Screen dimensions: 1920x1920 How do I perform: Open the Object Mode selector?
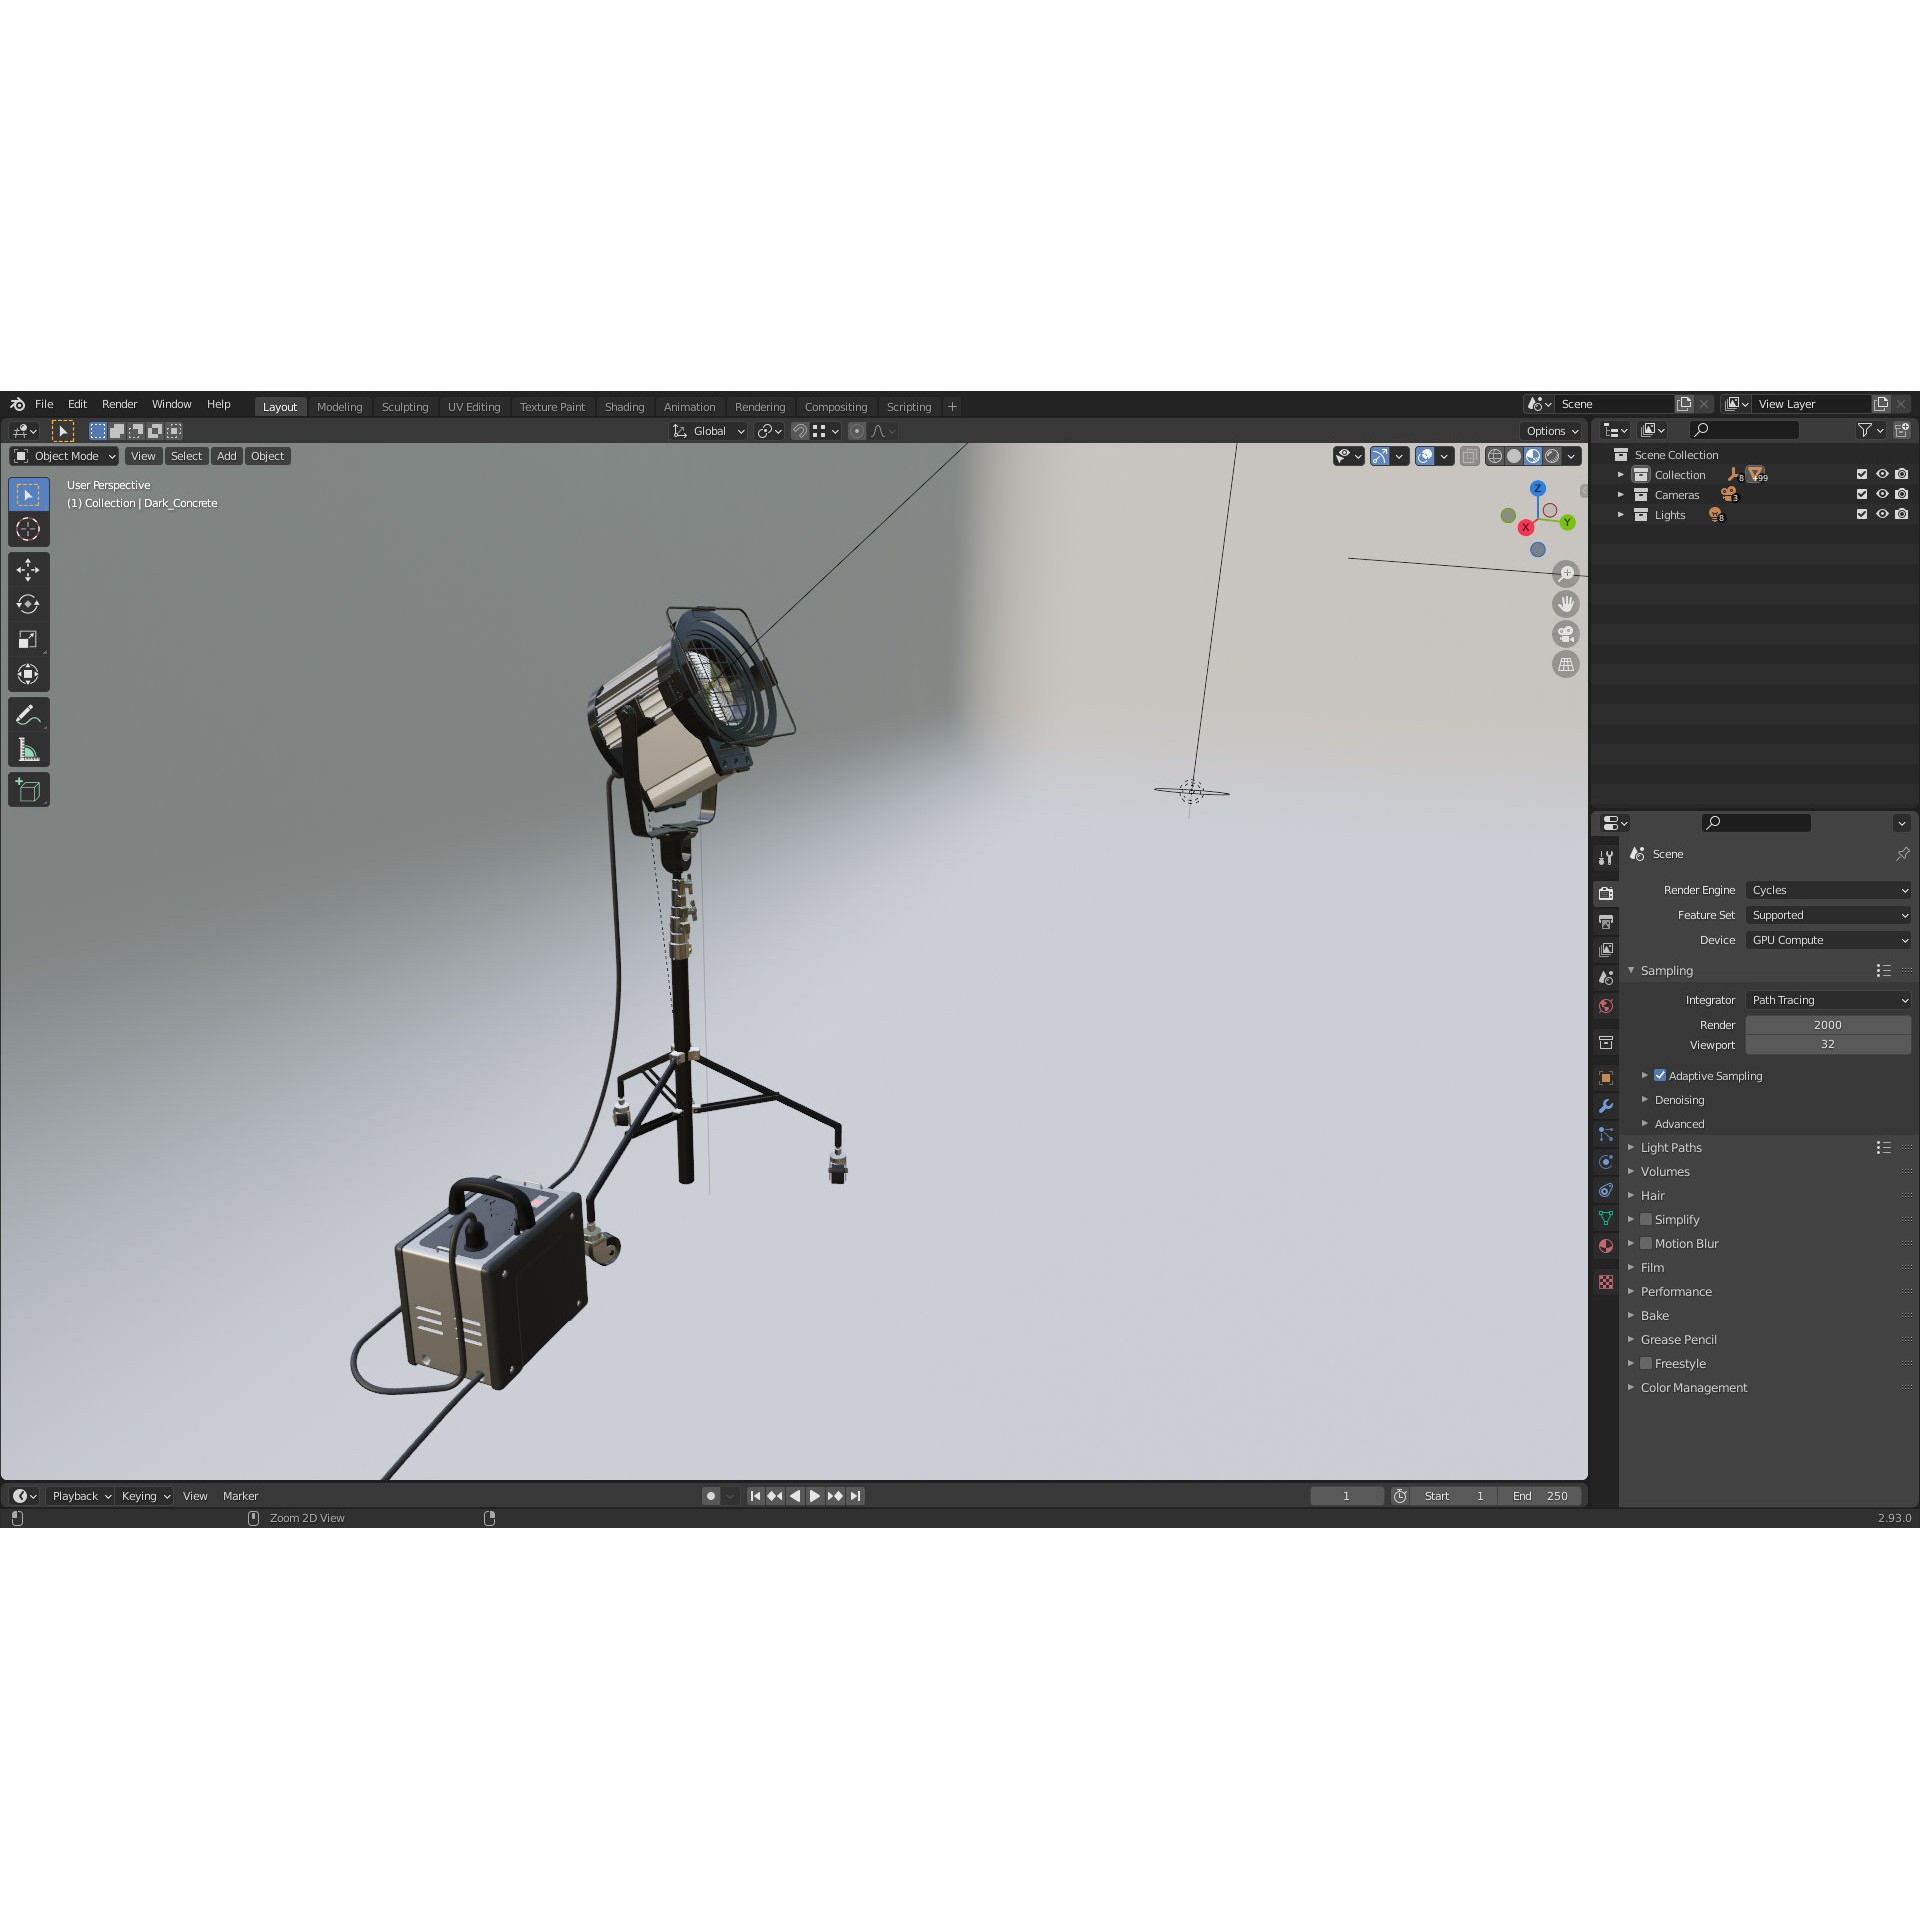[x=63, y=455]
